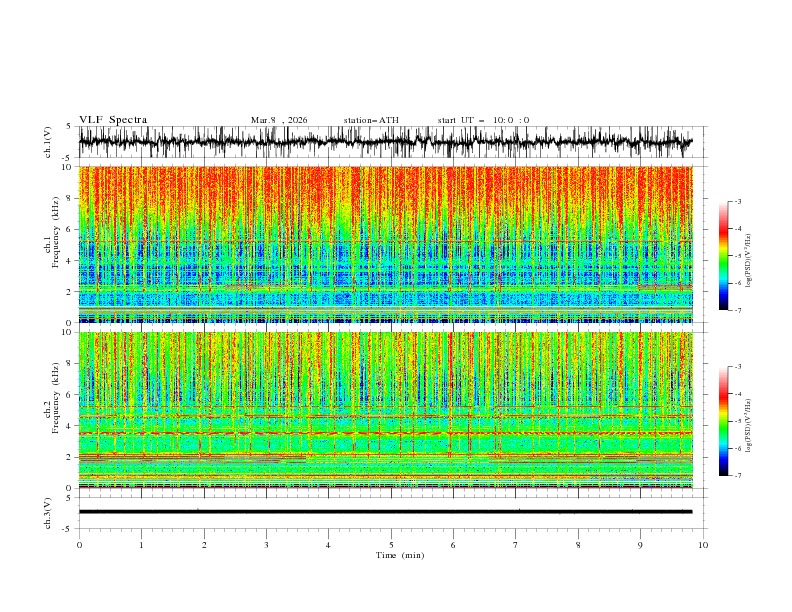Click the "VLF Spectra" plot title
This screenshot has height=612, width=792.
click(113, 120)
